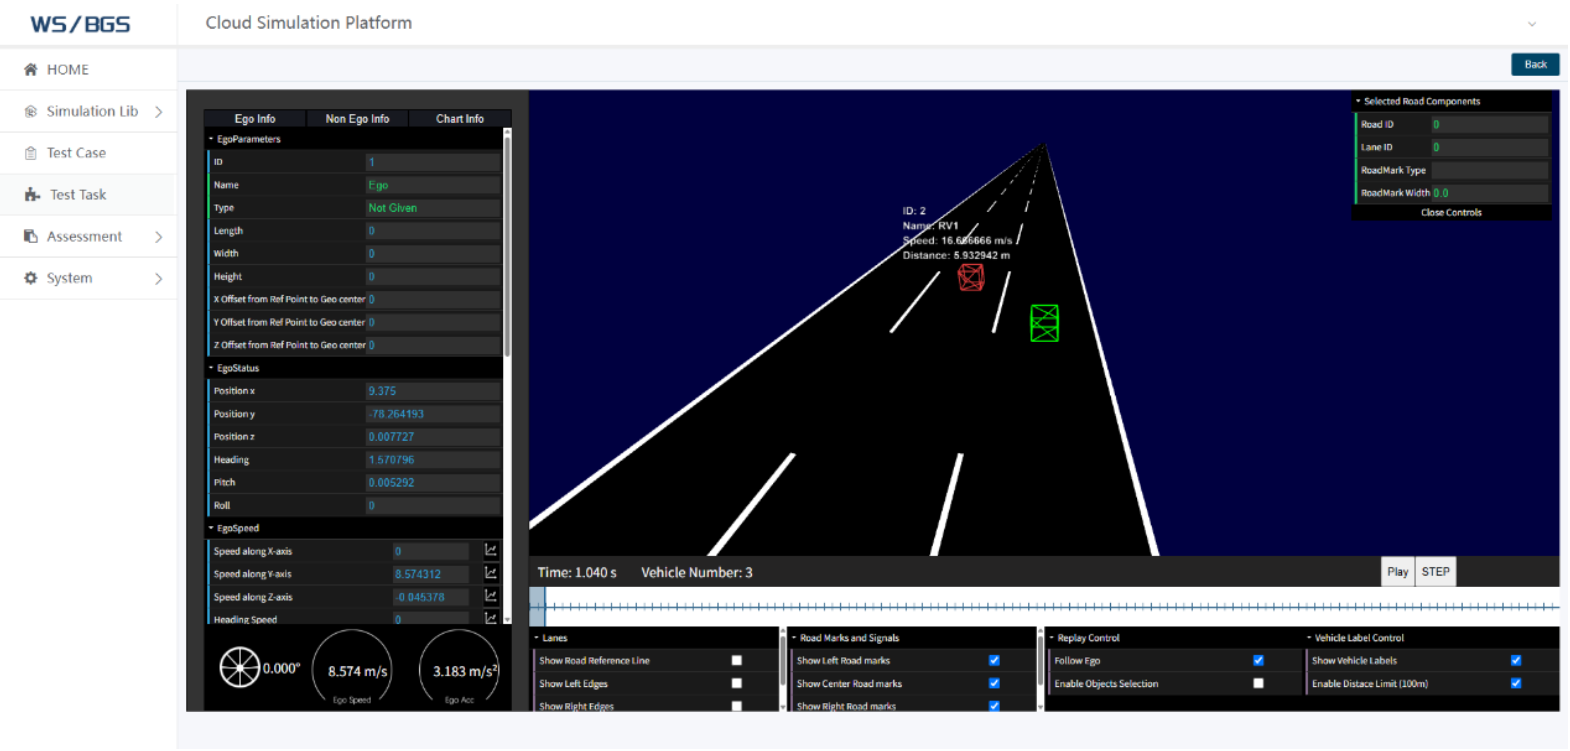Disable Show Center Road marks

(994, 683)
